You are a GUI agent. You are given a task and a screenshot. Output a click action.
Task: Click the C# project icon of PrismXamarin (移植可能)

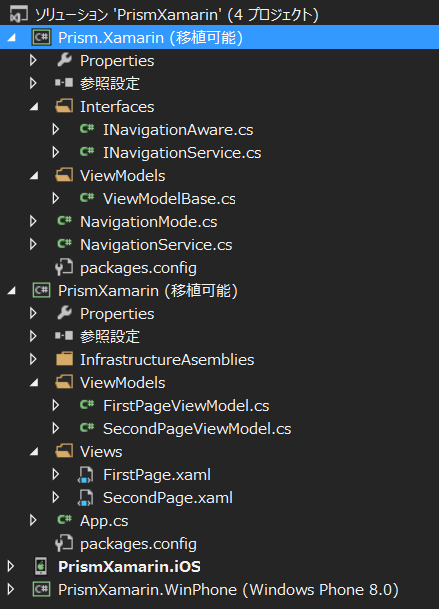coord(41,291)
